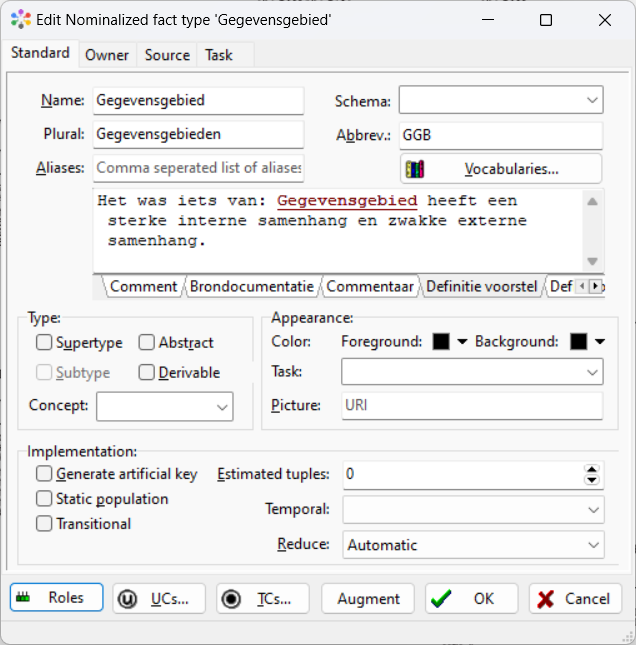Click the Aliases input field
Image resolution: width=636 pixels, height=645 pixels.
click(x=198, y=168)
